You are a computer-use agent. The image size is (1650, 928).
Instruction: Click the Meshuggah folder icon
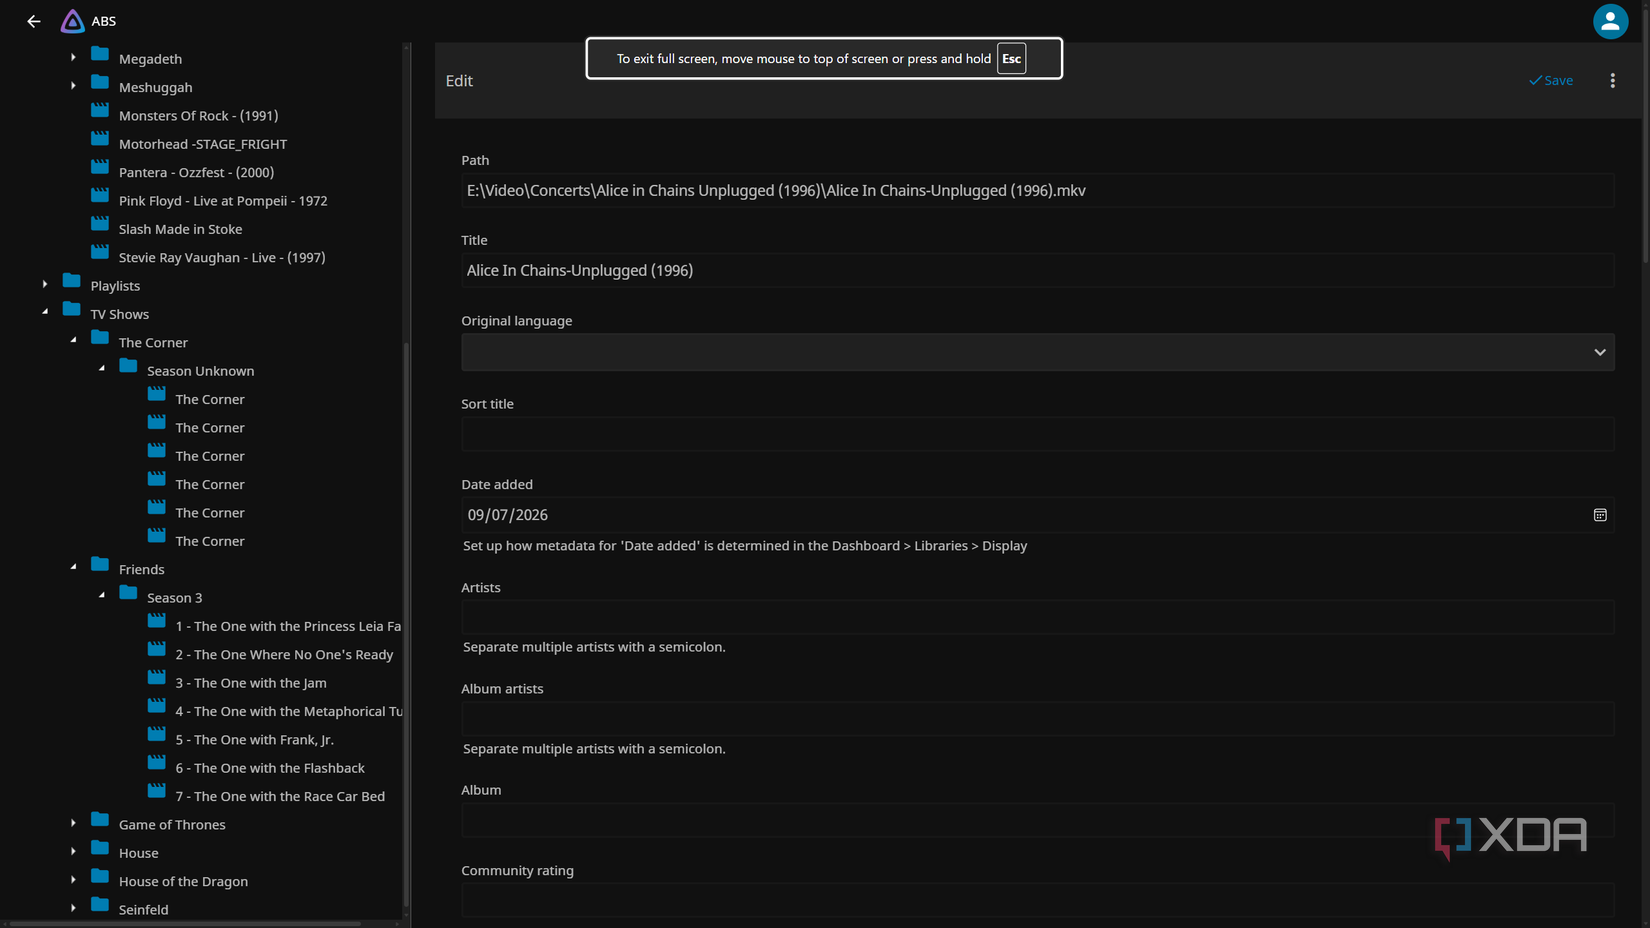(x=100, y=82)
